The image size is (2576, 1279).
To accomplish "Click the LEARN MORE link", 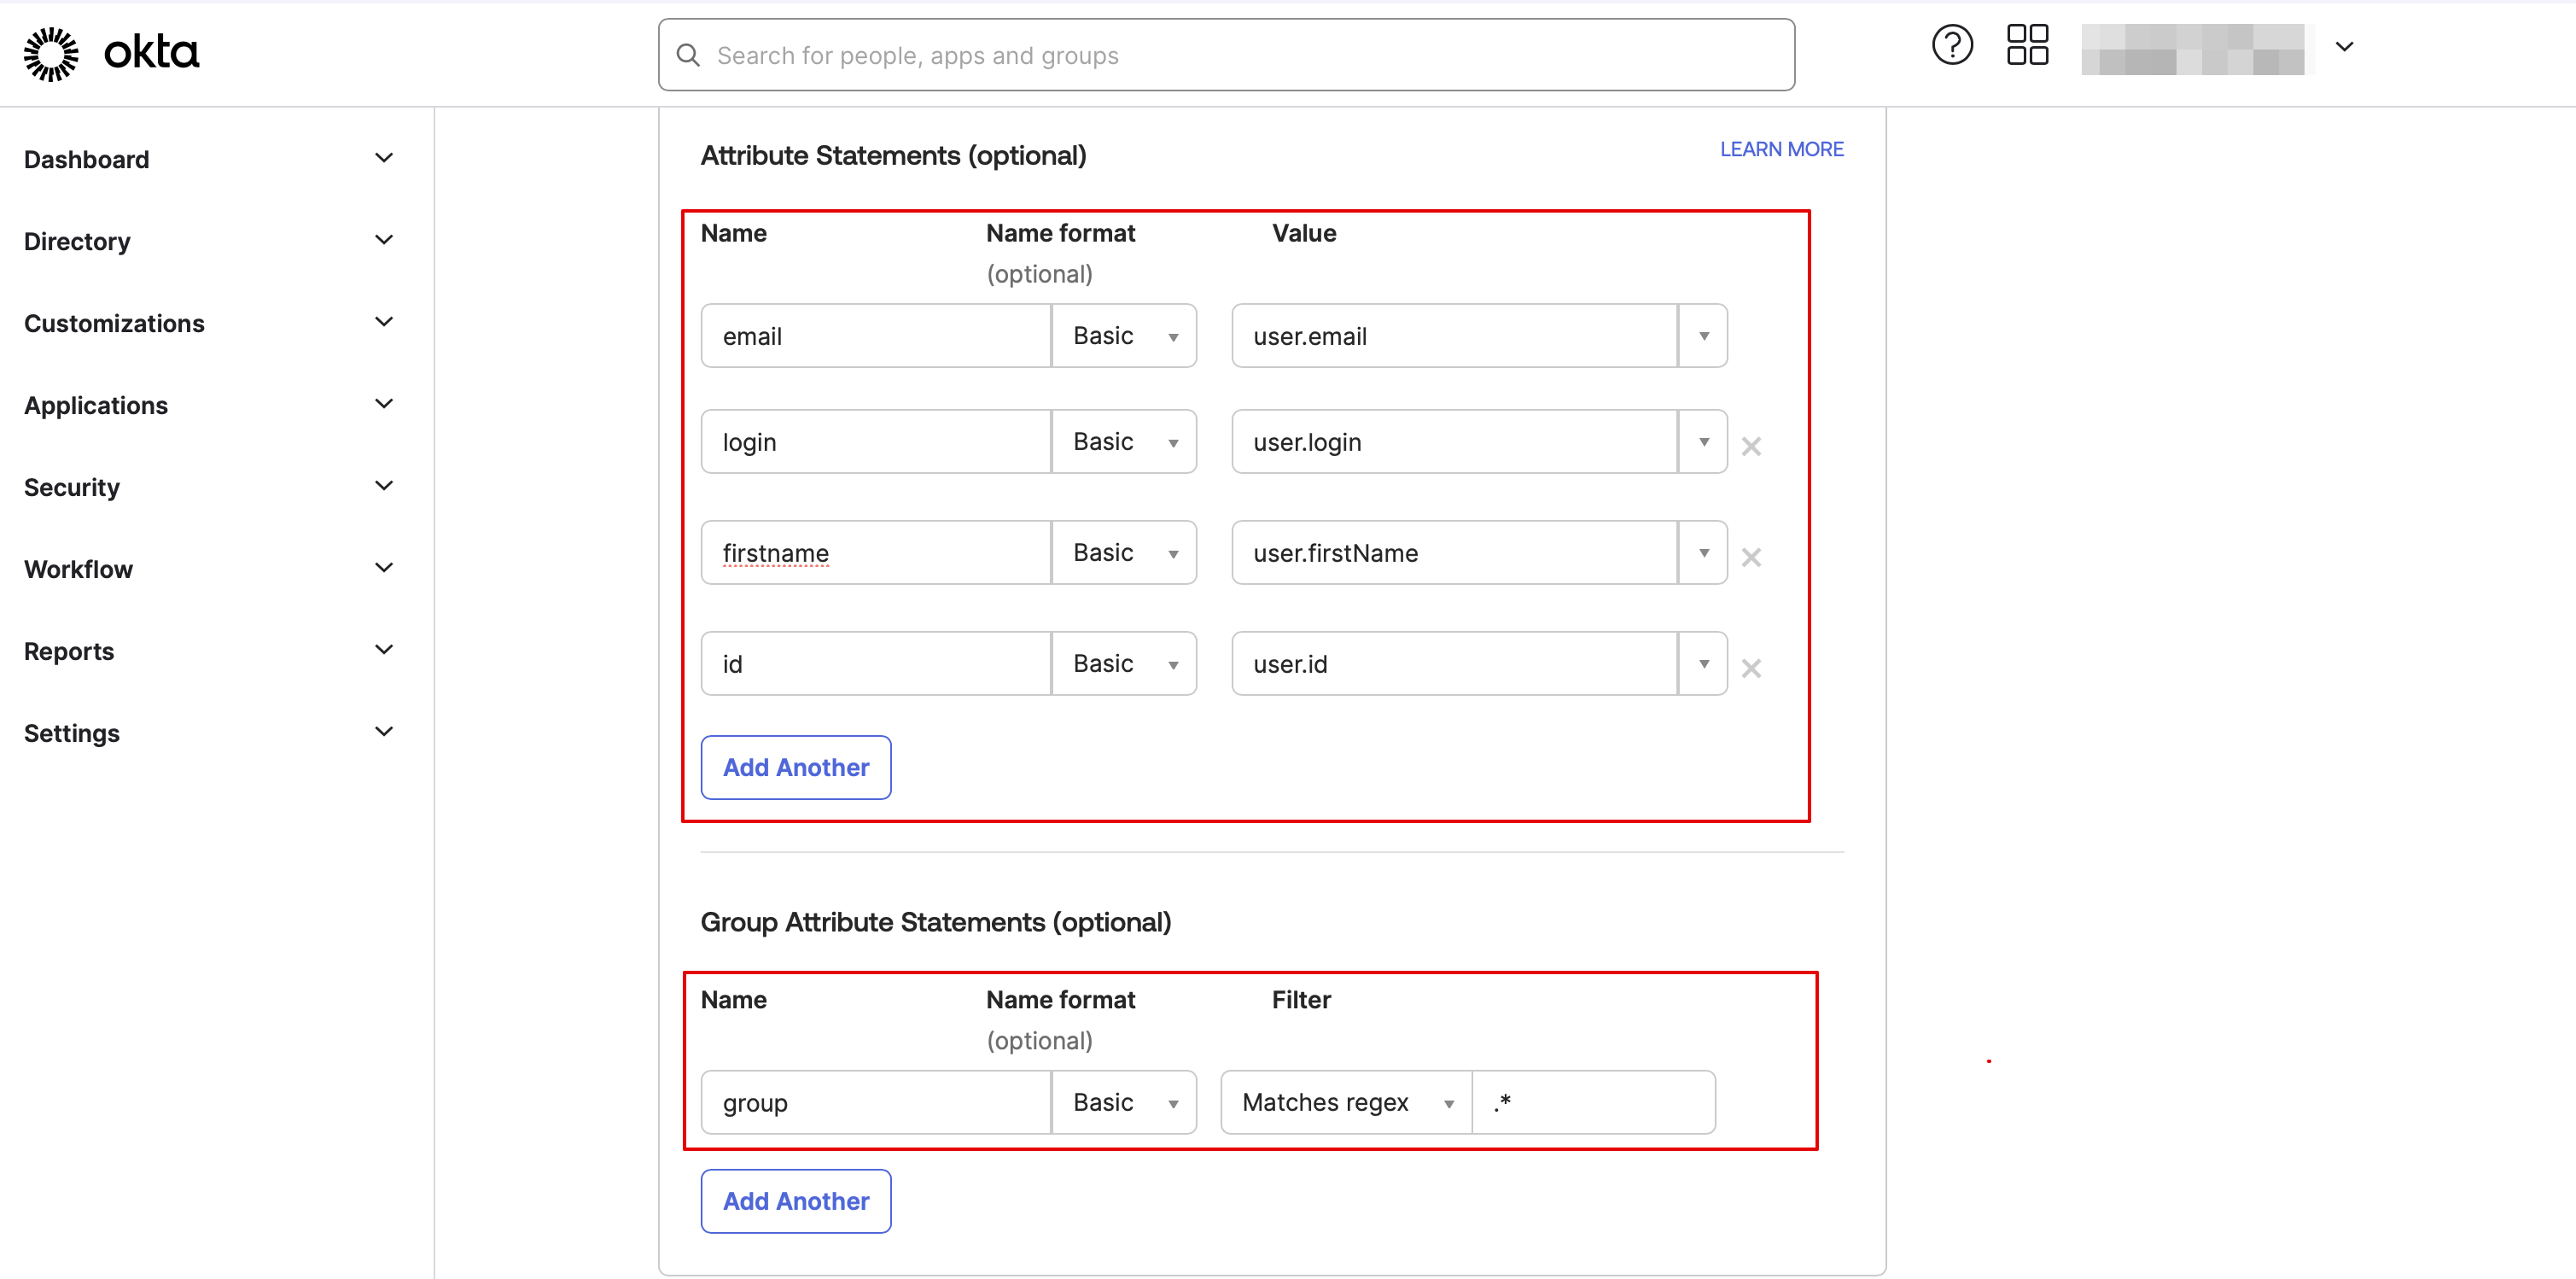I will pos(1781,149).
